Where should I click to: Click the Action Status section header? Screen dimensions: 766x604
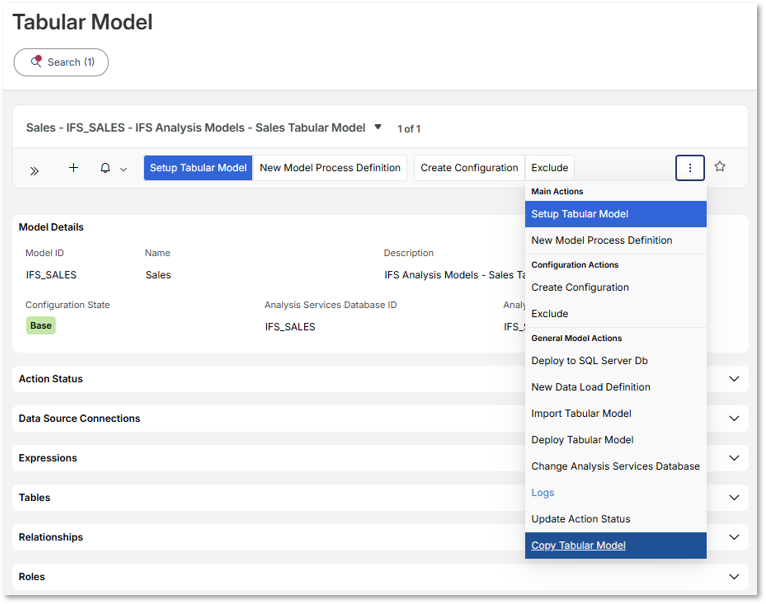coord(51,379)
